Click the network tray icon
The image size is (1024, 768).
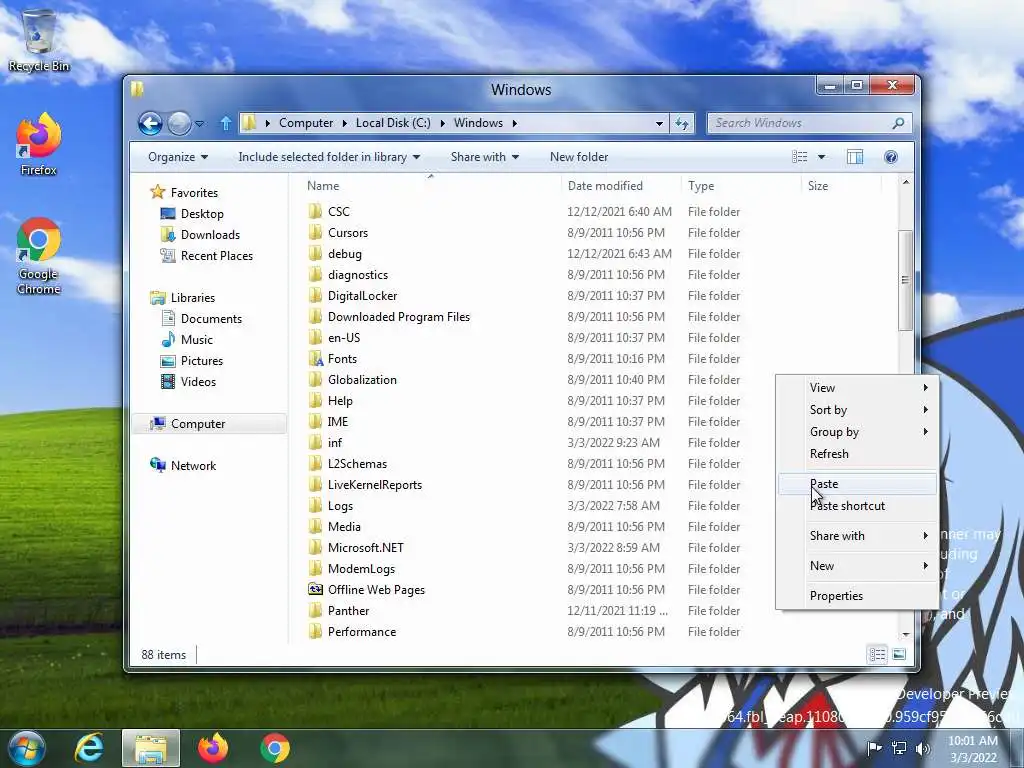899,748
